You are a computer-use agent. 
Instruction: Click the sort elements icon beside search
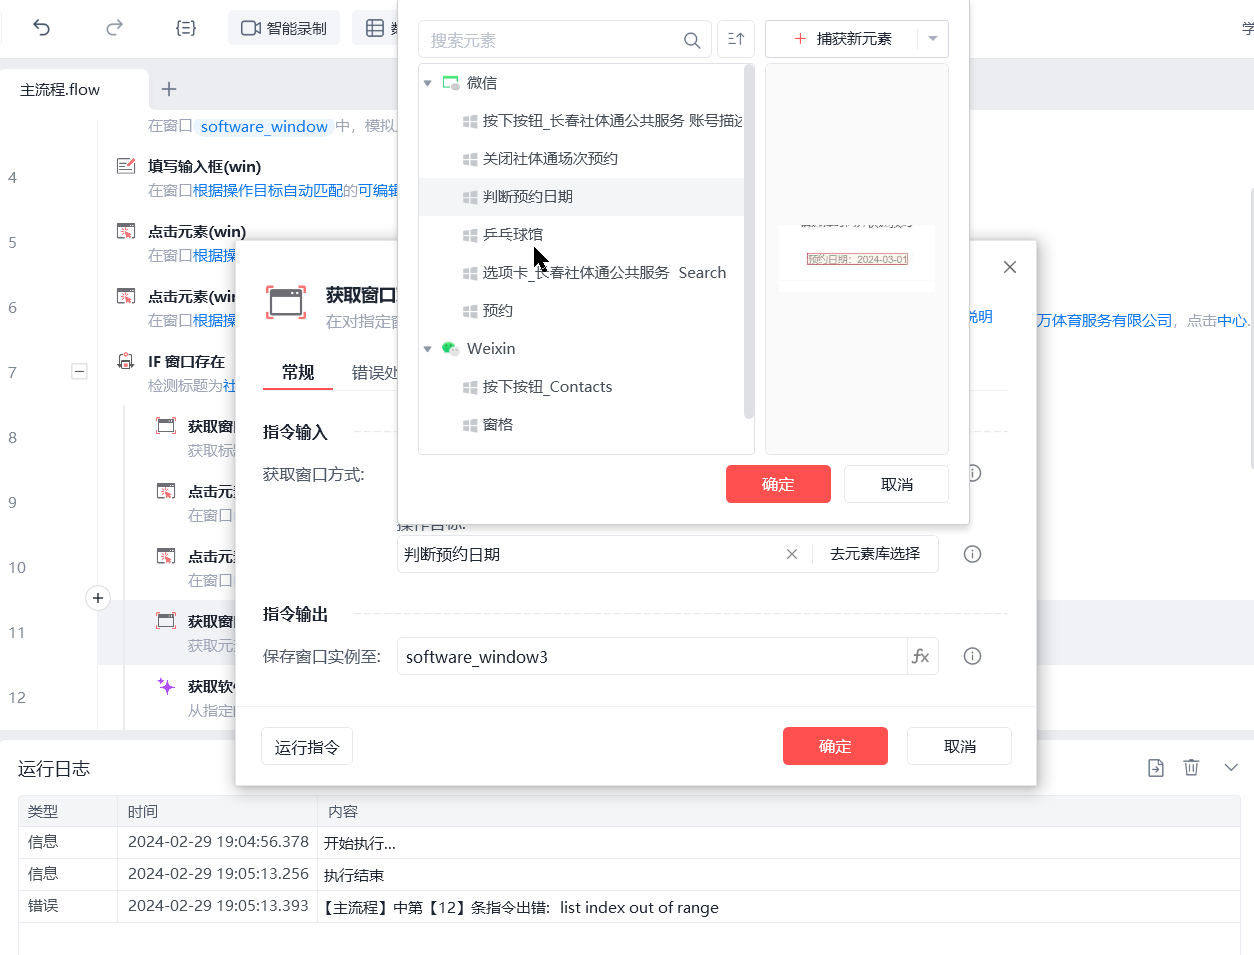tap(736, 39)
